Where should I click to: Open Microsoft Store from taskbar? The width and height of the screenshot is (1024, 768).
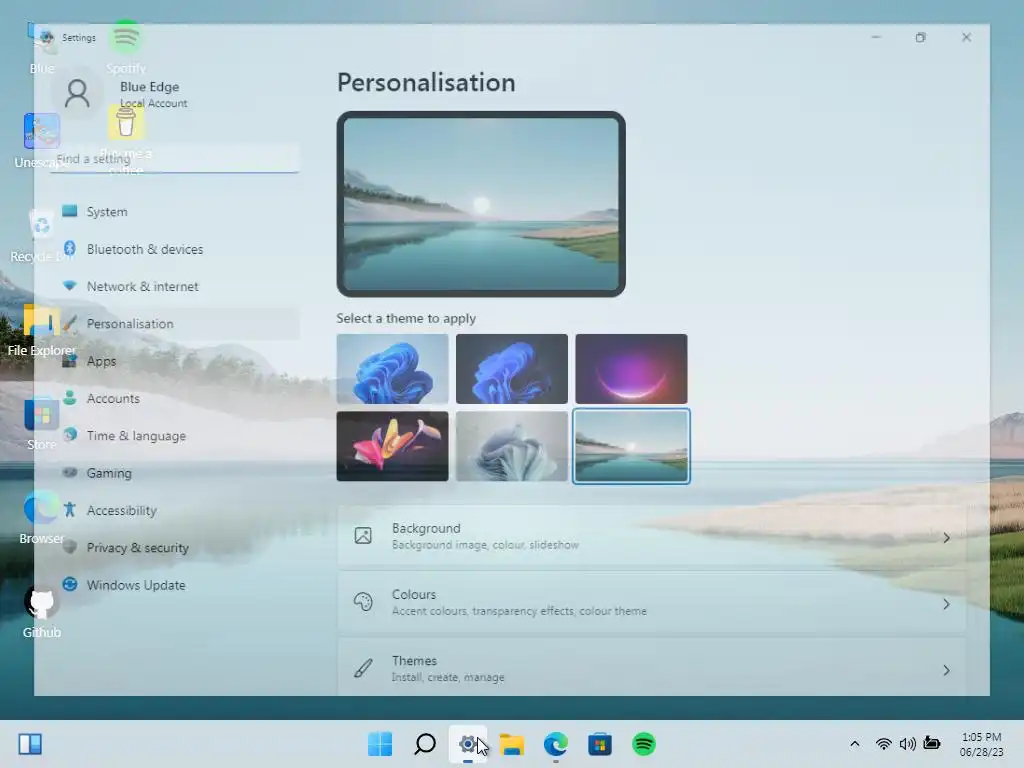[600, 744]
